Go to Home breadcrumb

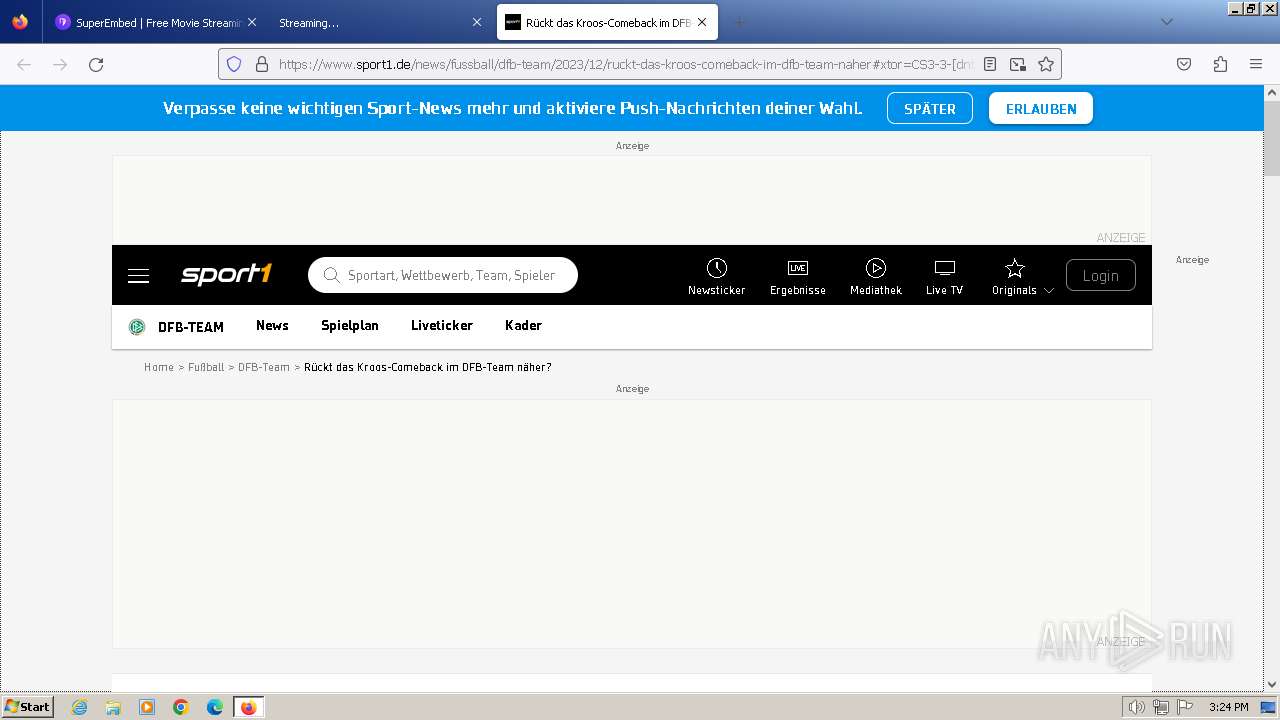(x=159, y=367)
